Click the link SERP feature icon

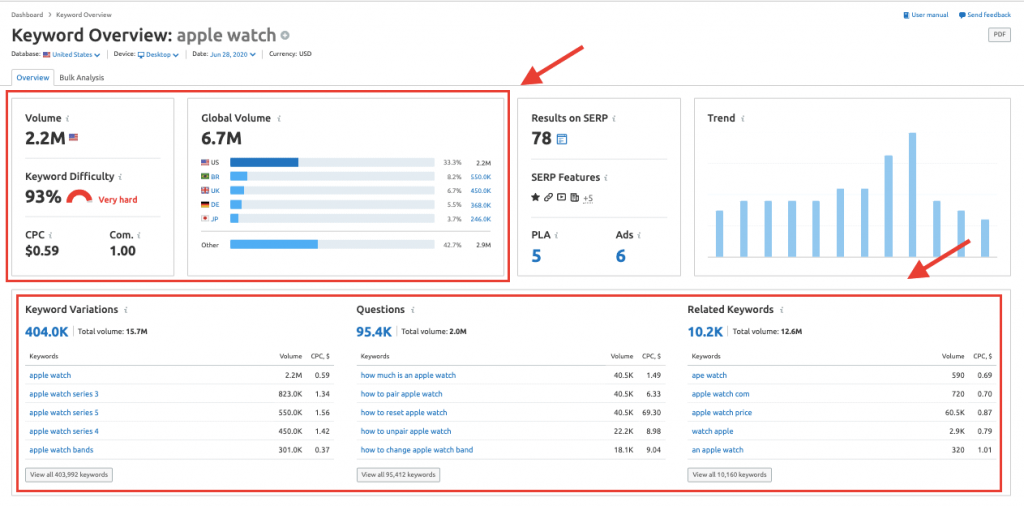point(548,197)
